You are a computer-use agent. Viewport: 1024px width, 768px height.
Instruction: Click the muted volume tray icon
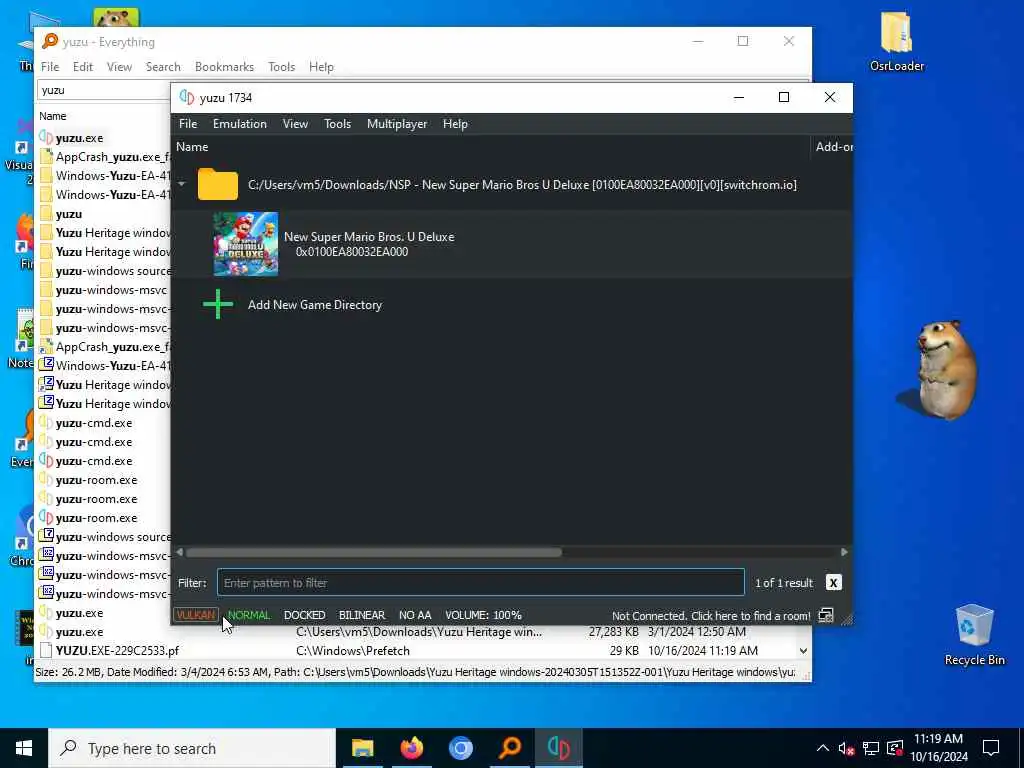point(846,748)
